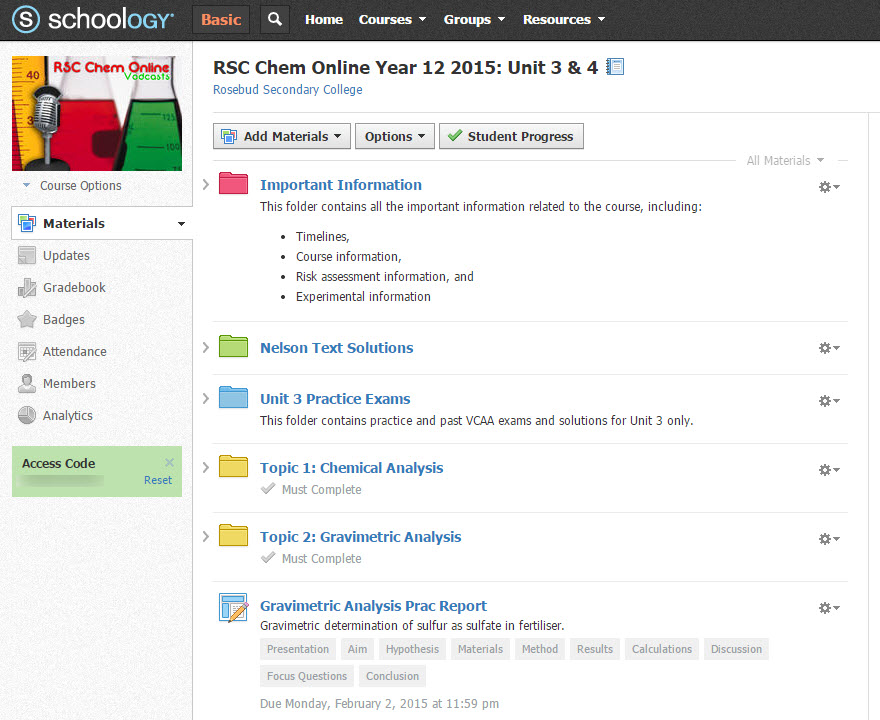This screenshot has height=720, width=880.
Task: Open Unit 3 Practice Exams link
Action: coord(335,399)
